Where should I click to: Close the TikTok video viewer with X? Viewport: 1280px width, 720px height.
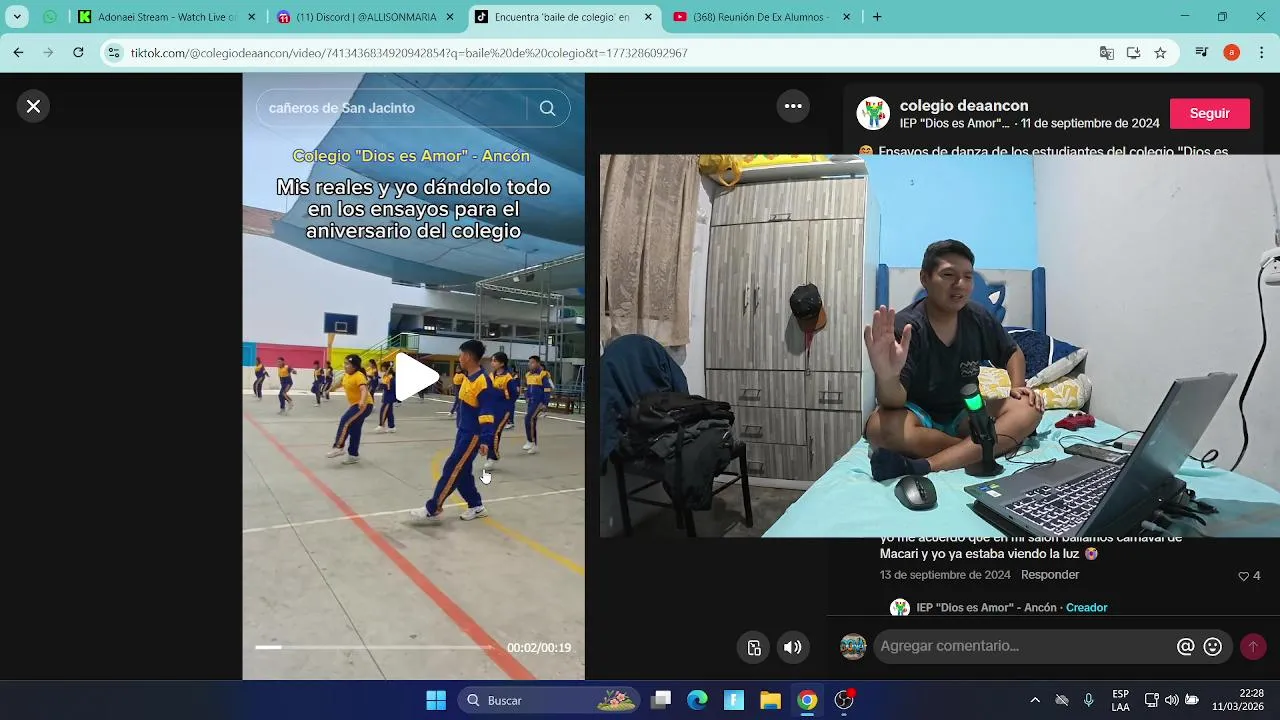pyautogui.click(x=33, y=106)
